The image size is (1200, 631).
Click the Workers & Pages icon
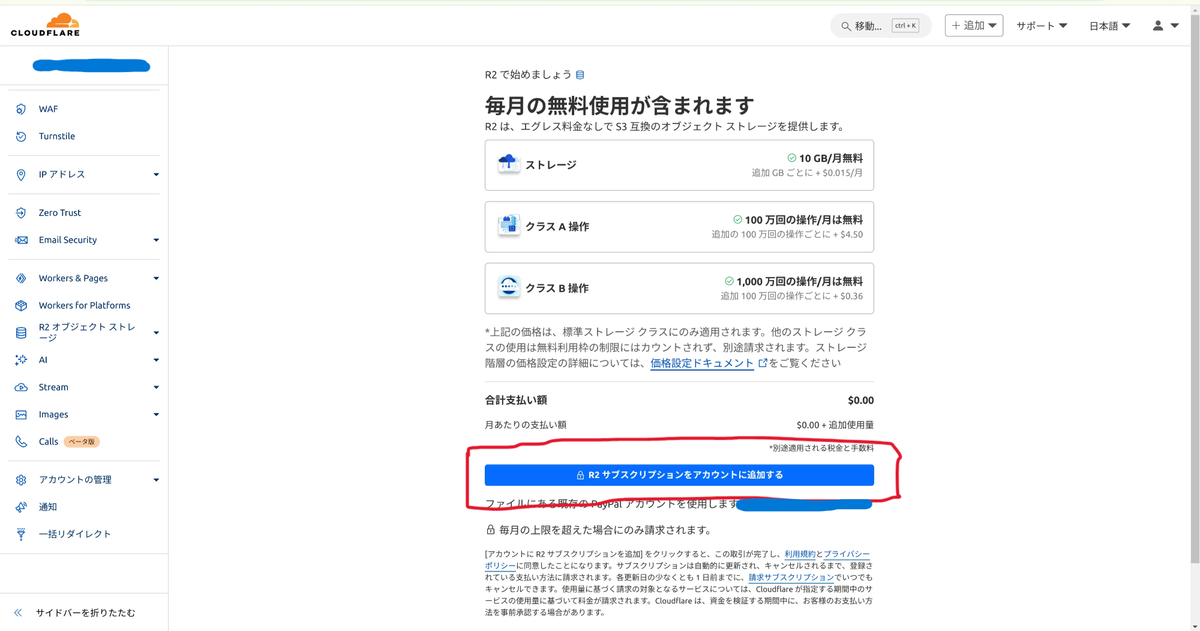point(21,278)
